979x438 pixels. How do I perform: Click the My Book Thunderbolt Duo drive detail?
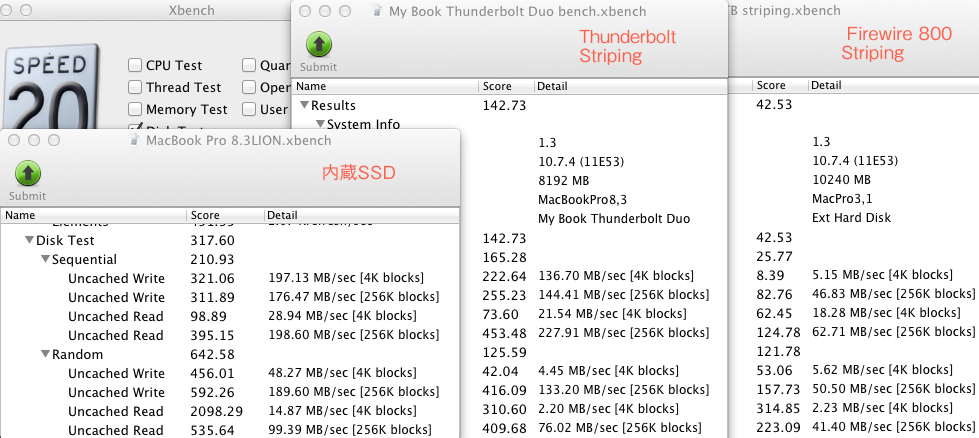(x=614, y=219)
